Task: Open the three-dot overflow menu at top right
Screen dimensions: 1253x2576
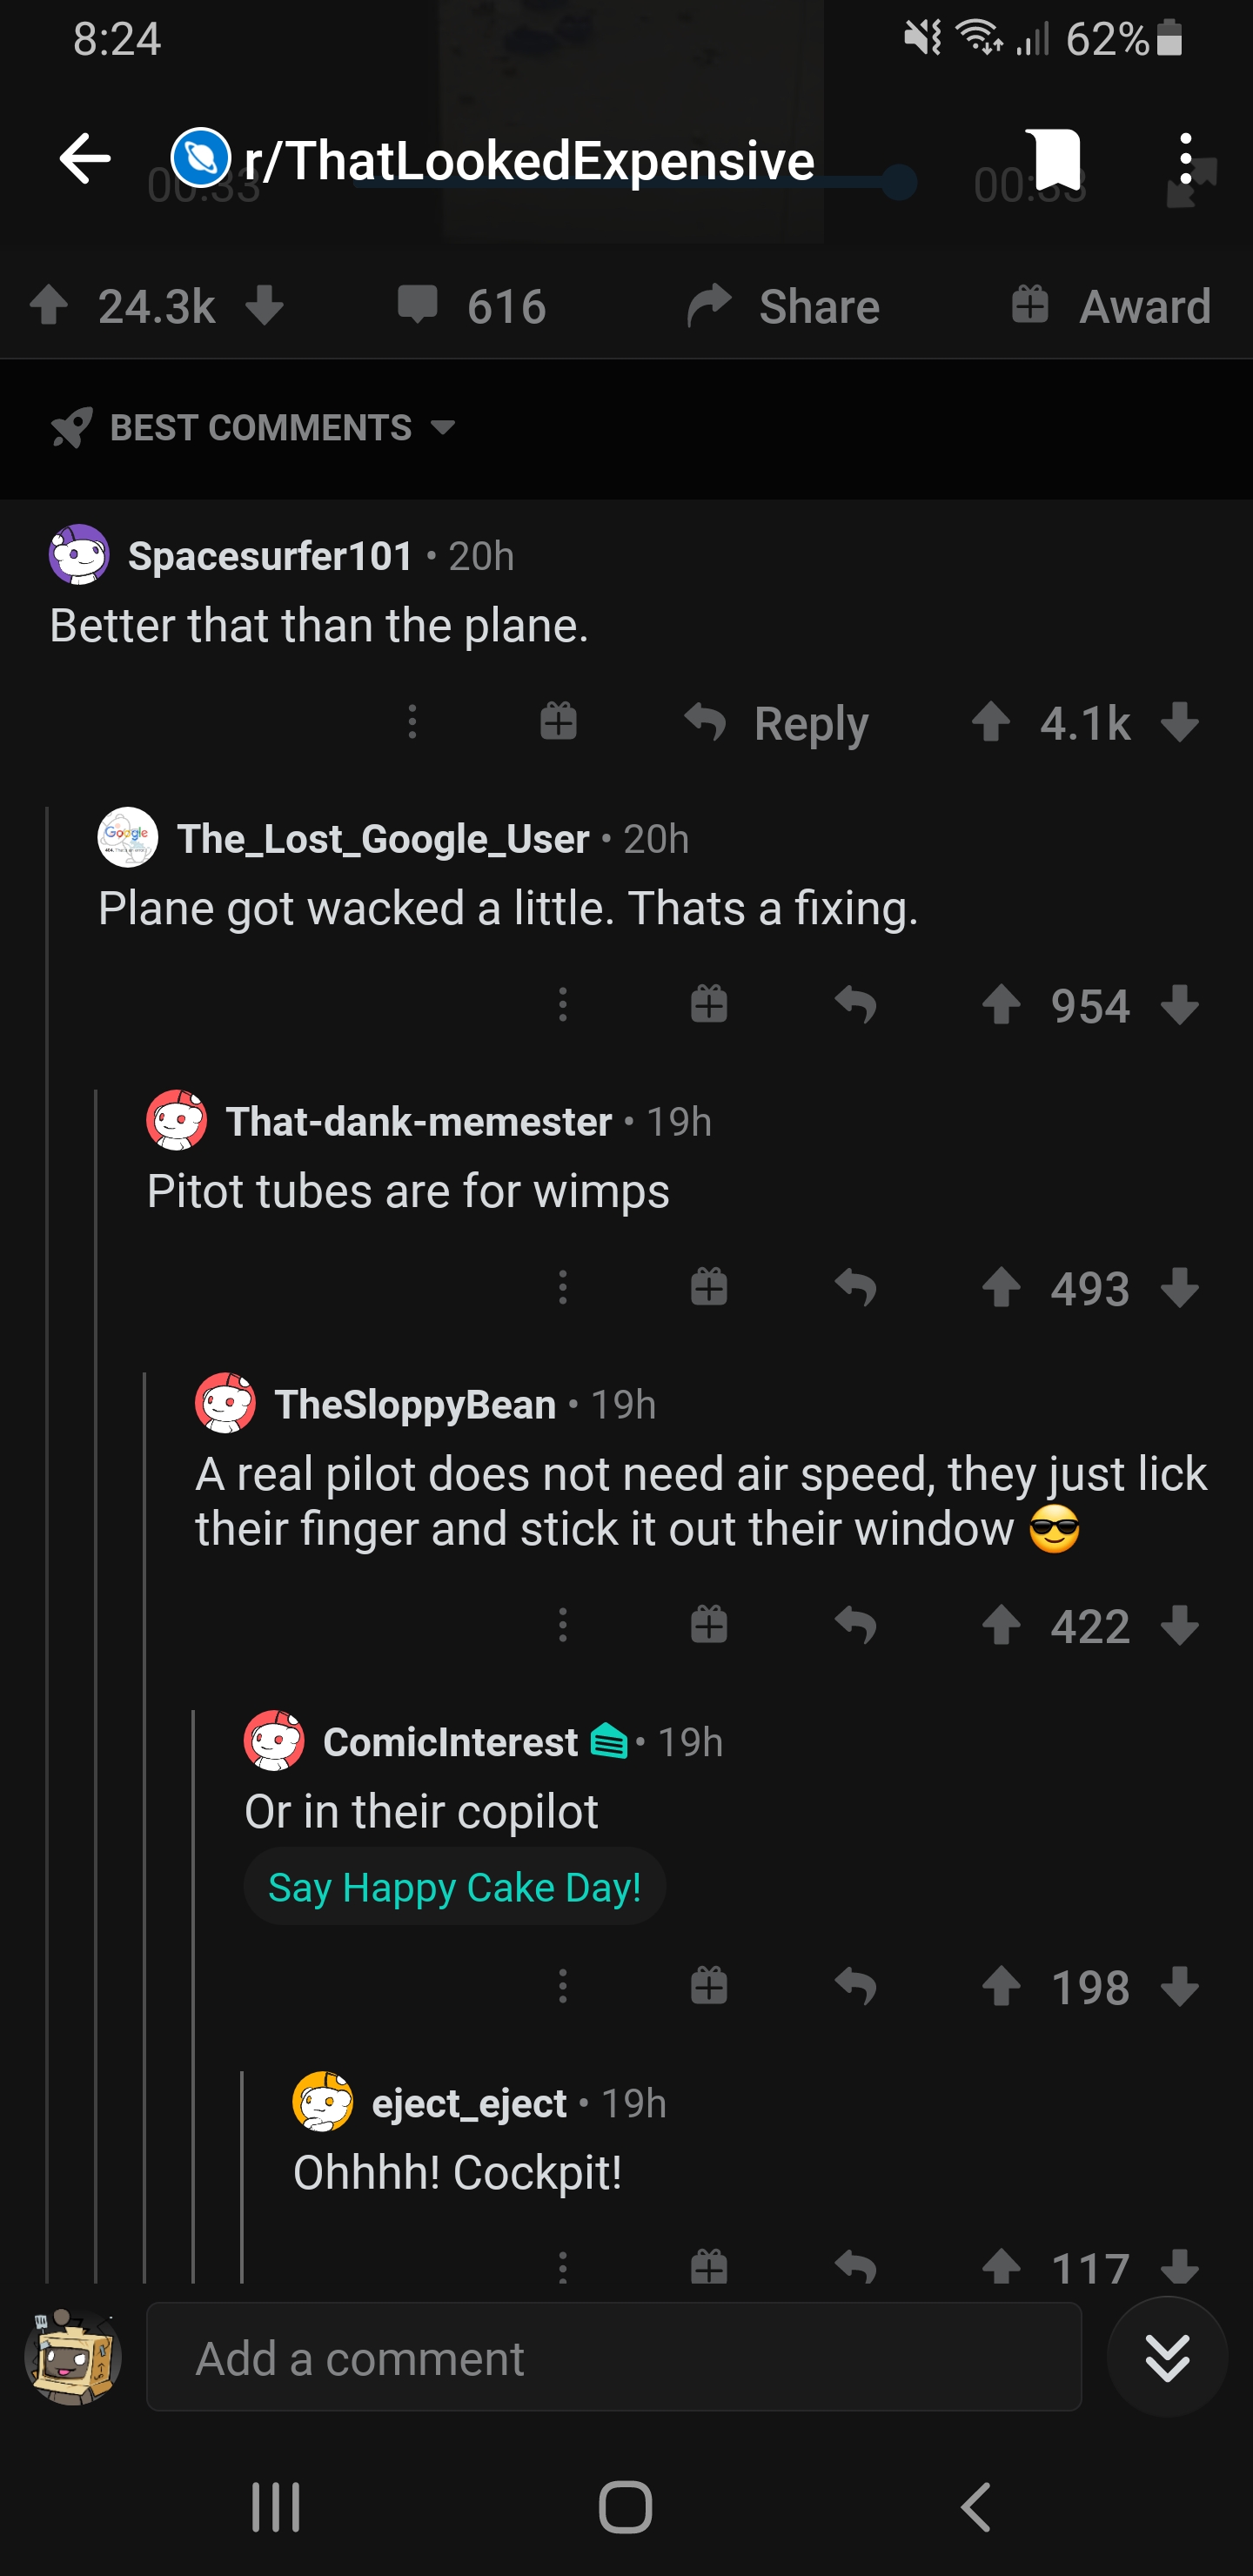Action: coord(1185,158)
